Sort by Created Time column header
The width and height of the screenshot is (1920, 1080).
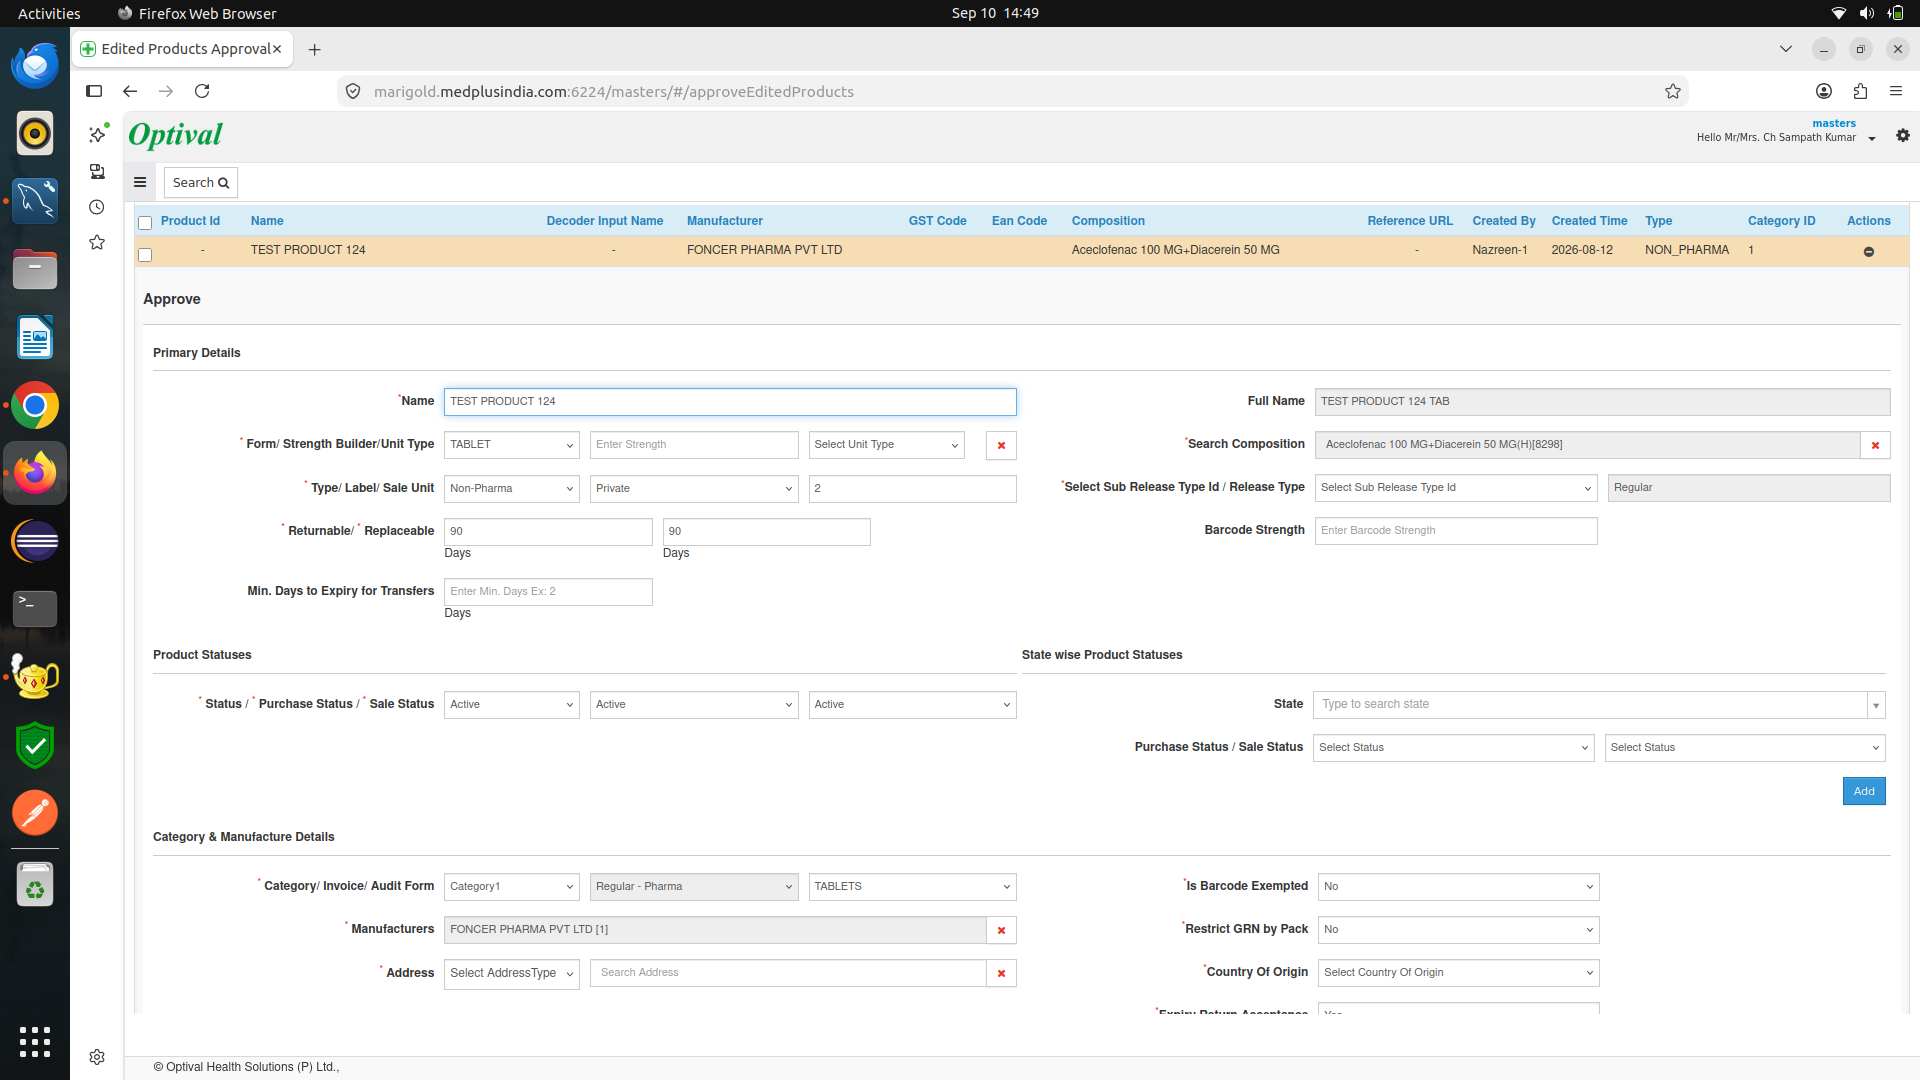1589,221
